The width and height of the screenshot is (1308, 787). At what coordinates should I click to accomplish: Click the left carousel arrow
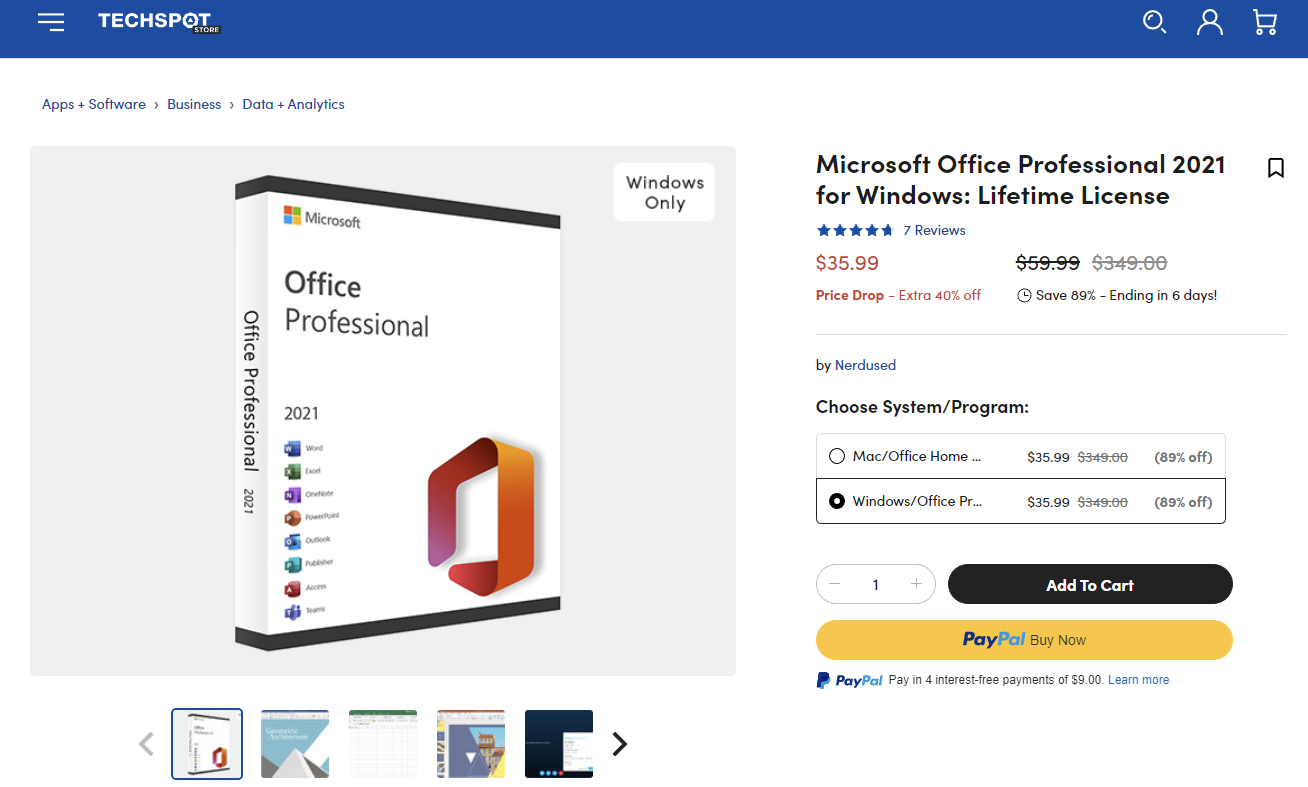[x=146, y=744]
